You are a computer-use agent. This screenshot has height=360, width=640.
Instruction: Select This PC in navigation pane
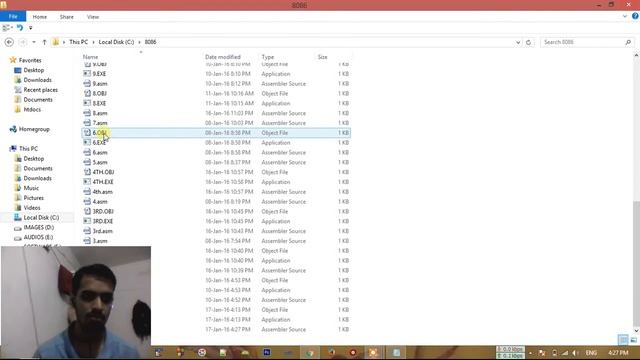click(28, 149)
